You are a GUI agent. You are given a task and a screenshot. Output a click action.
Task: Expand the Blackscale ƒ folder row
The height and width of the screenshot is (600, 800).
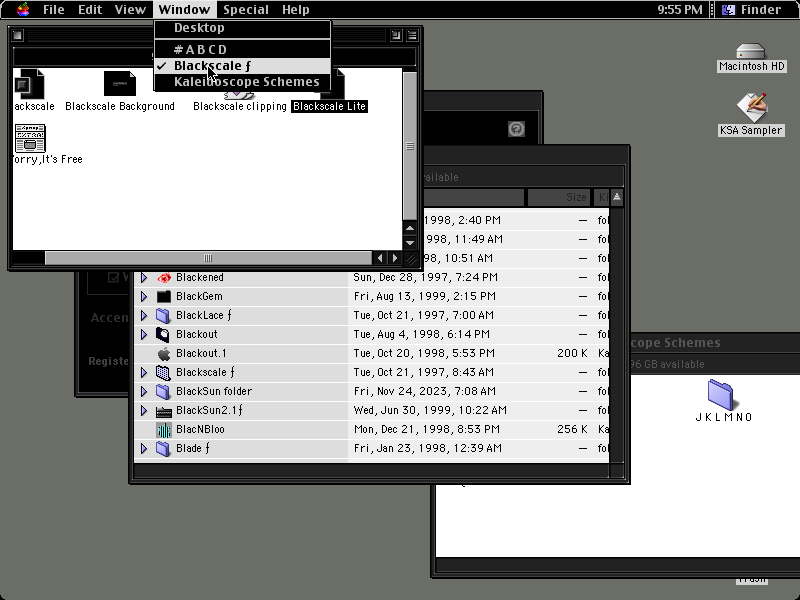(x=144, y=372)
